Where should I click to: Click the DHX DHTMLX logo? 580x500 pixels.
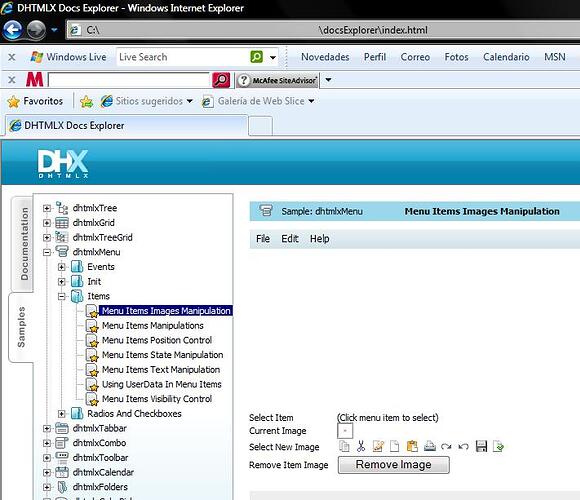[x=63, y=164]
